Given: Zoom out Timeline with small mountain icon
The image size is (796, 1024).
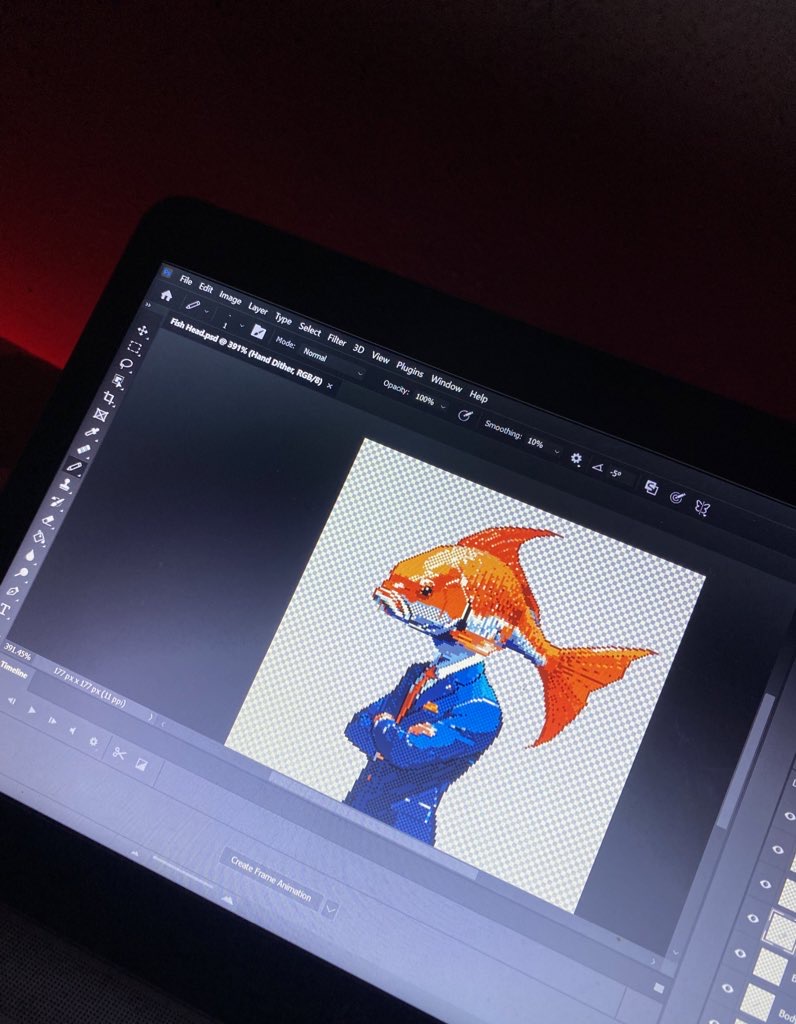Looking at the screenshot, I should 135,853.
